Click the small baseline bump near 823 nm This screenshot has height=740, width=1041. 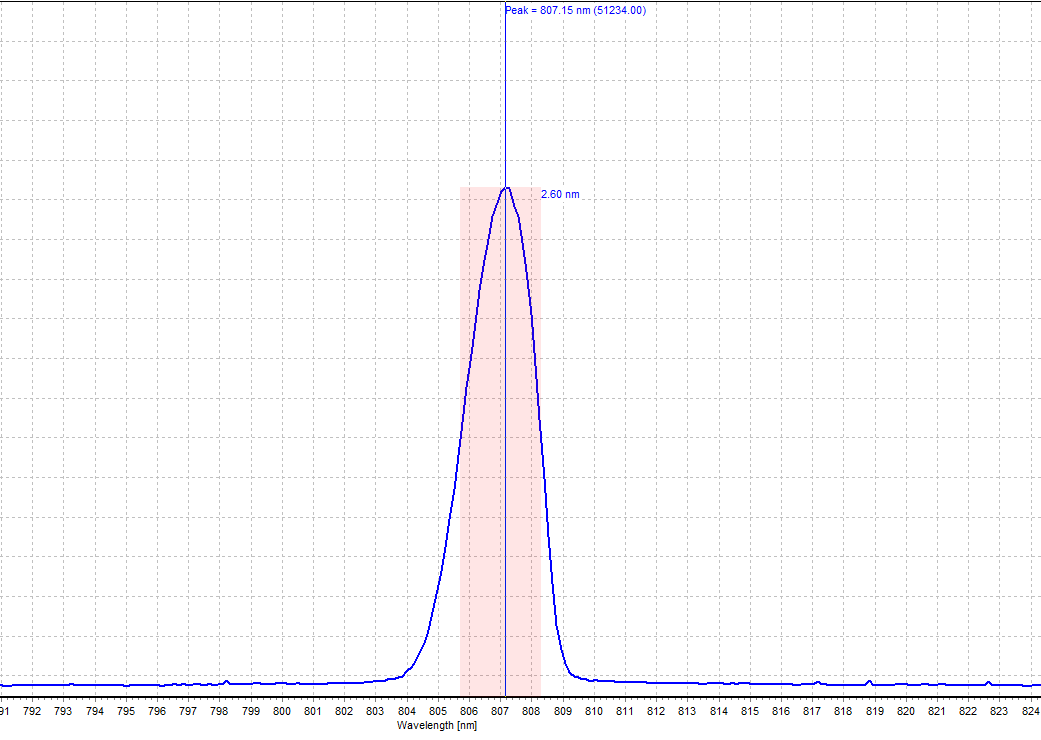pos(988,682)
